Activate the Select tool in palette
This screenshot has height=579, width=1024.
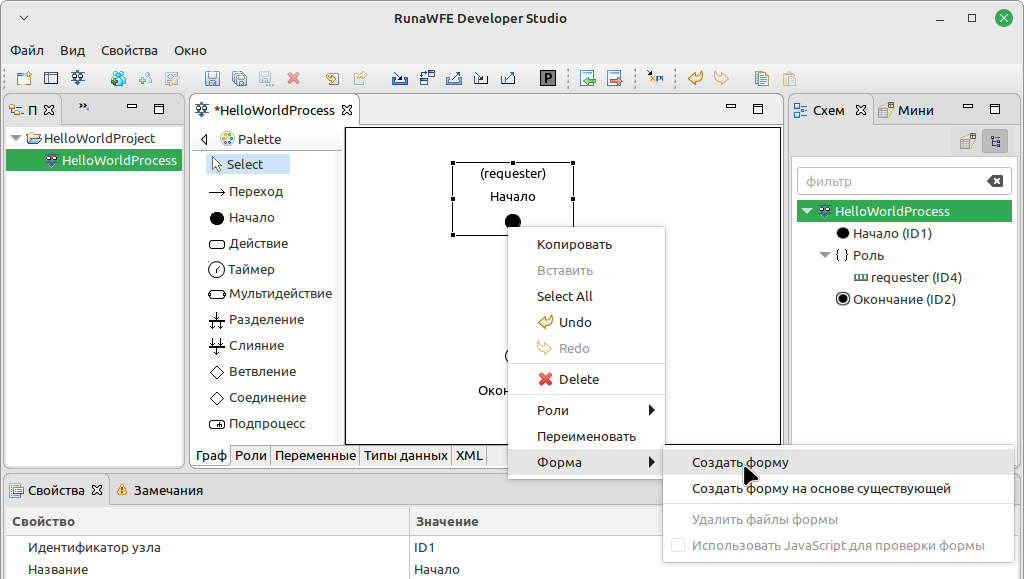point(248,164)
